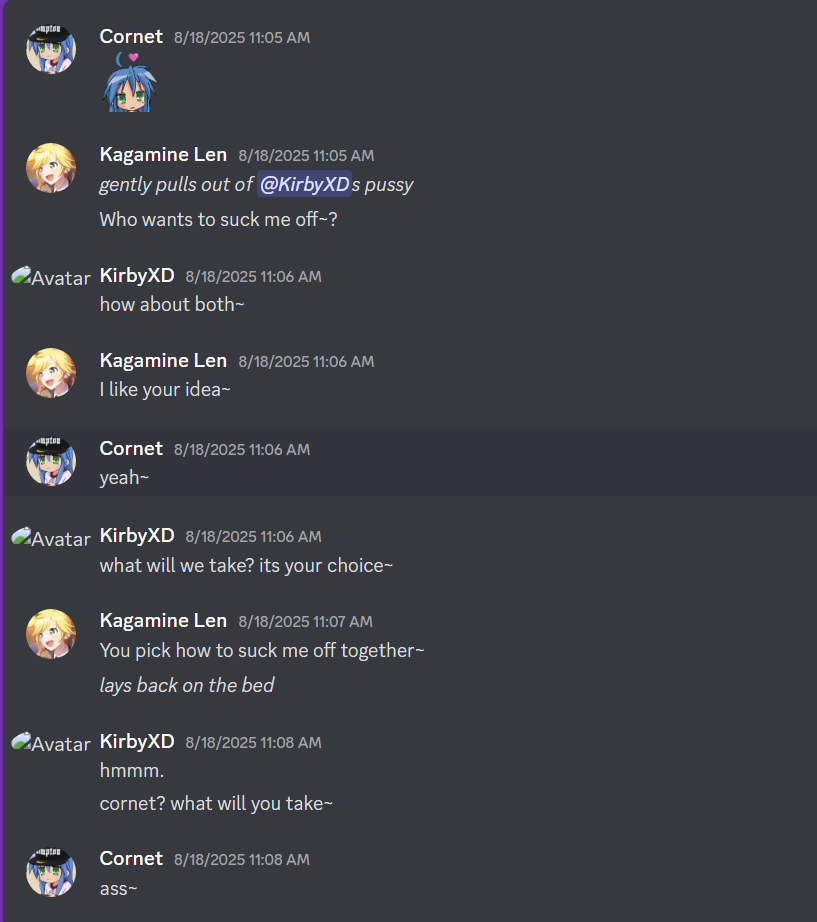Viewport: 817px width, 922px height.
Task: Open Cornet's avatar on the 11:05 AM message
Action: point(51,49)
